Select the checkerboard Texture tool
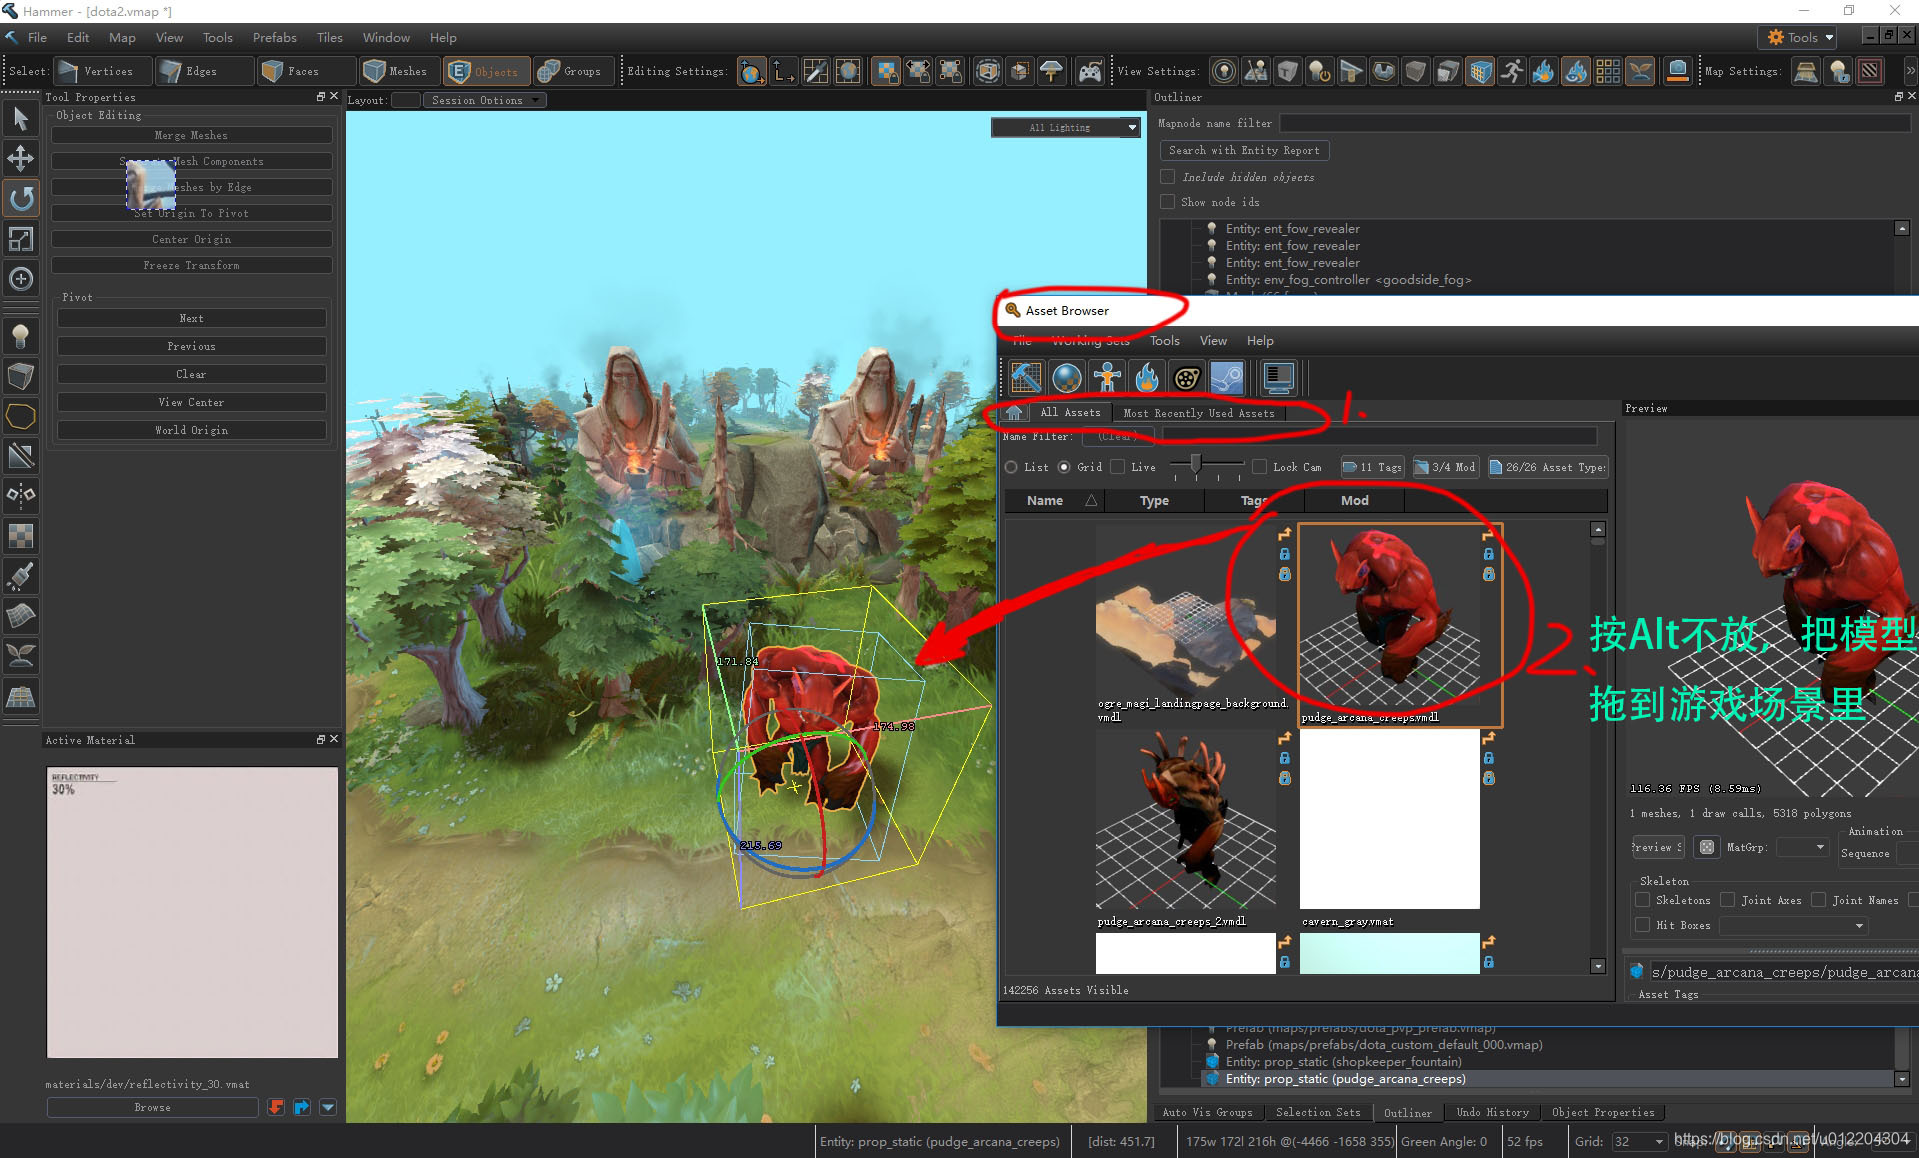Image resolution: width=1919 pixels, height=1158 pixels. (20, 536)
